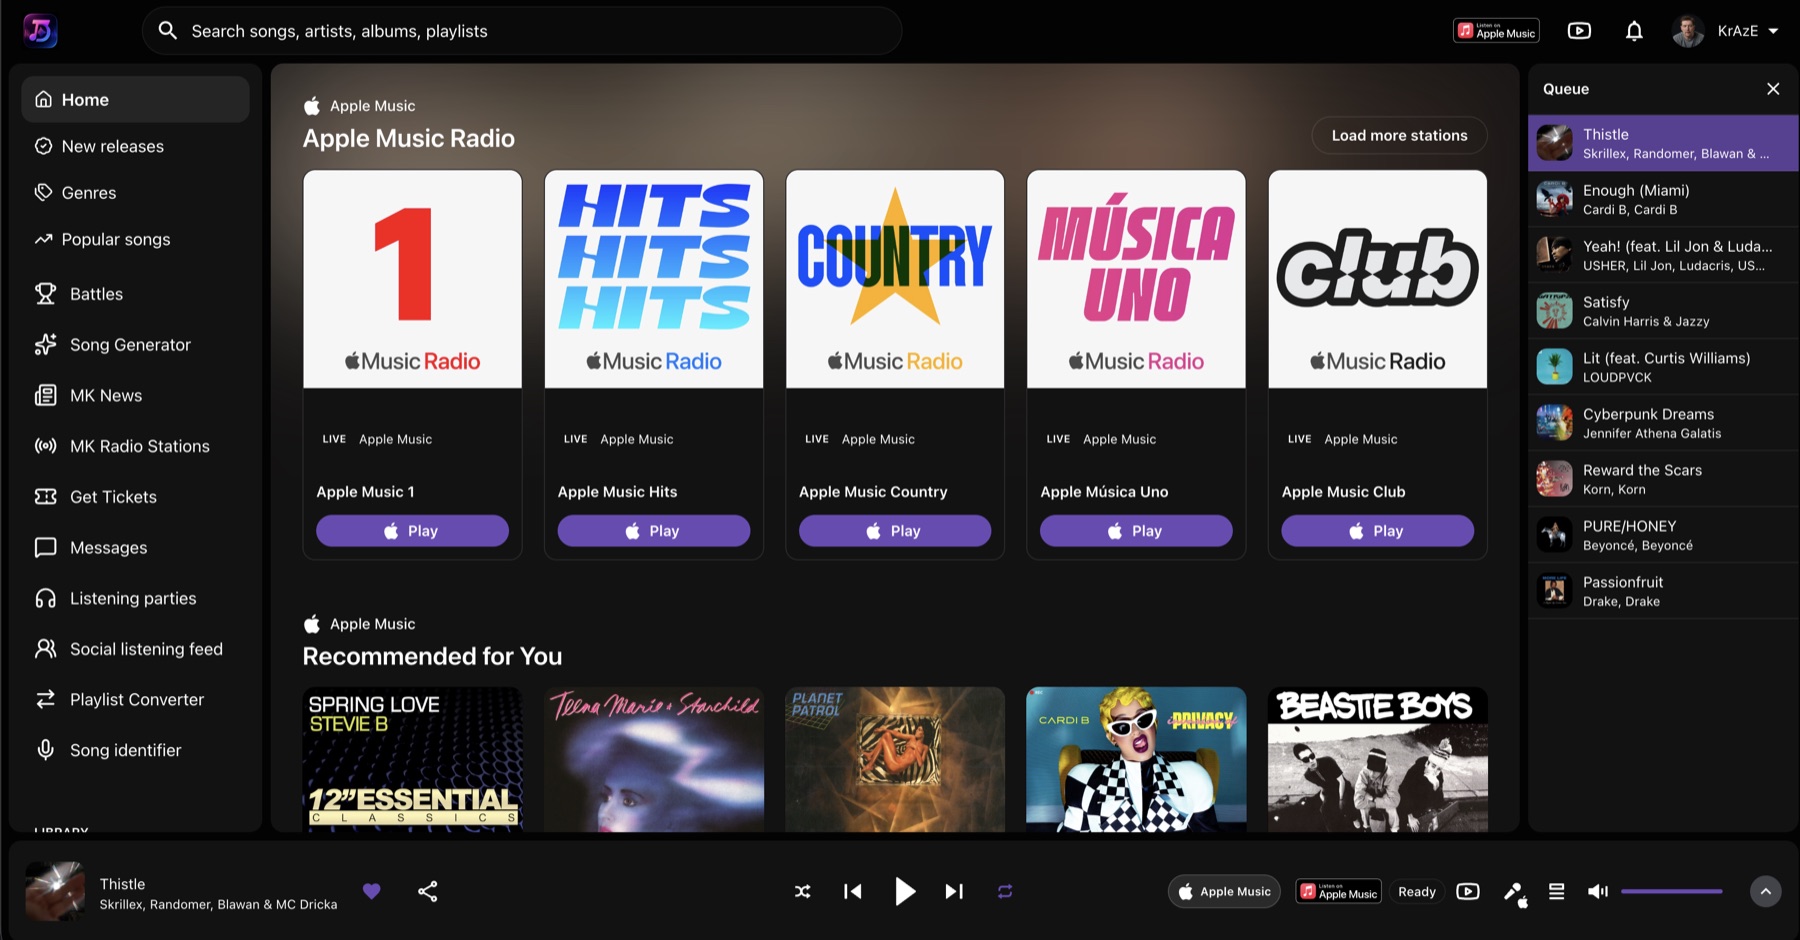Share the current track
1800x940 pixels.
428,891
